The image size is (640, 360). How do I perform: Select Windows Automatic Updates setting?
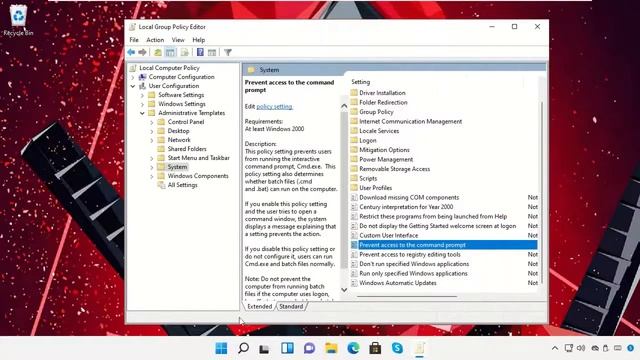[398, 282]
